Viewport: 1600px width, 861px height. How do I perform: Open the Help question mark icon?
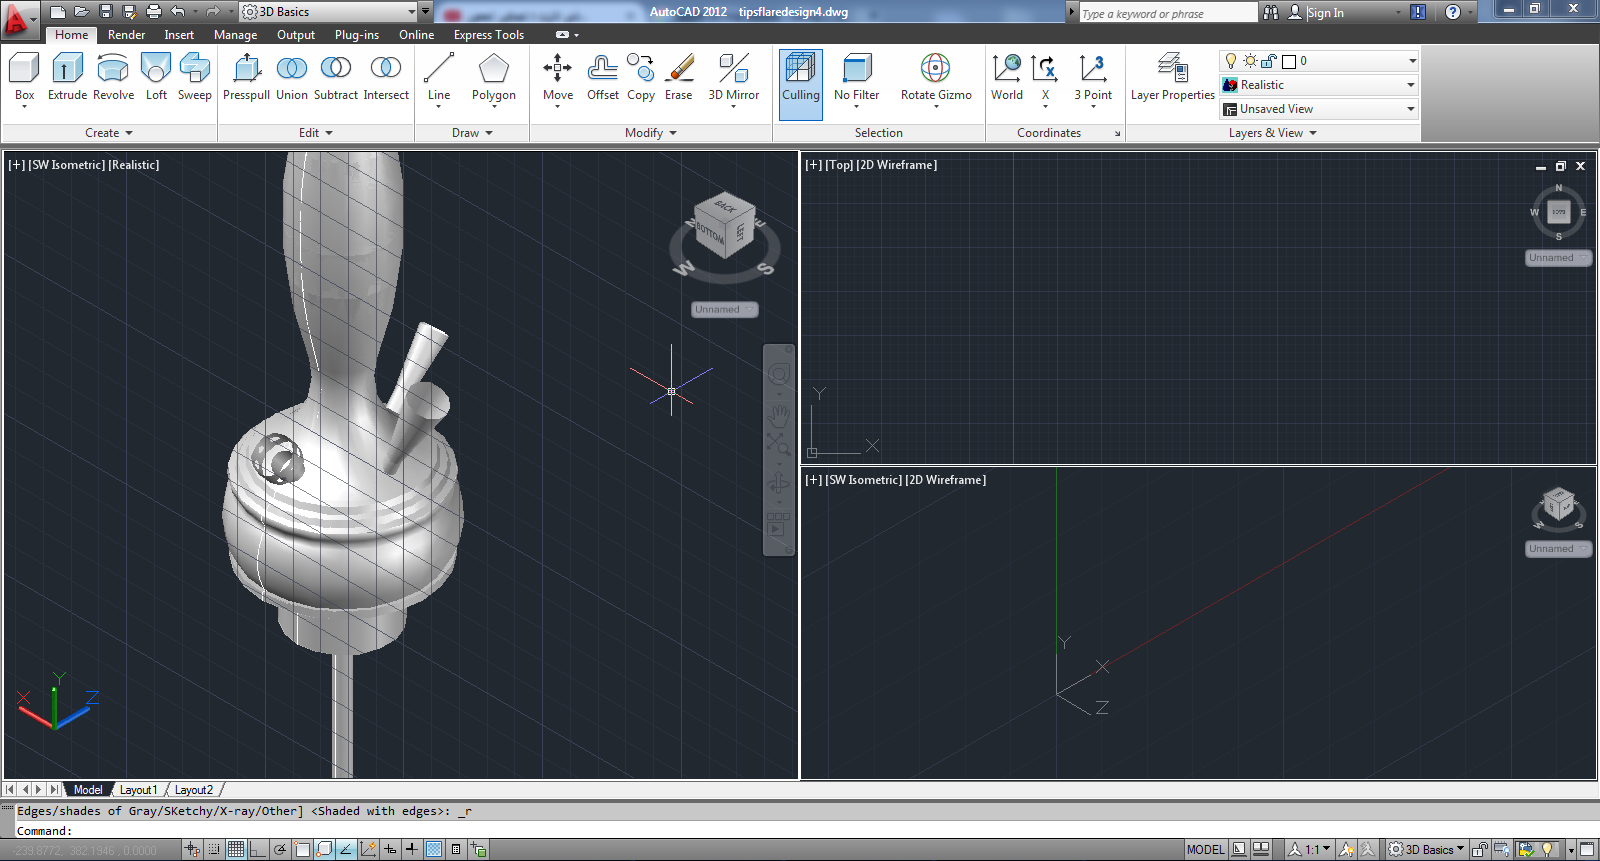coord(1453,12)
